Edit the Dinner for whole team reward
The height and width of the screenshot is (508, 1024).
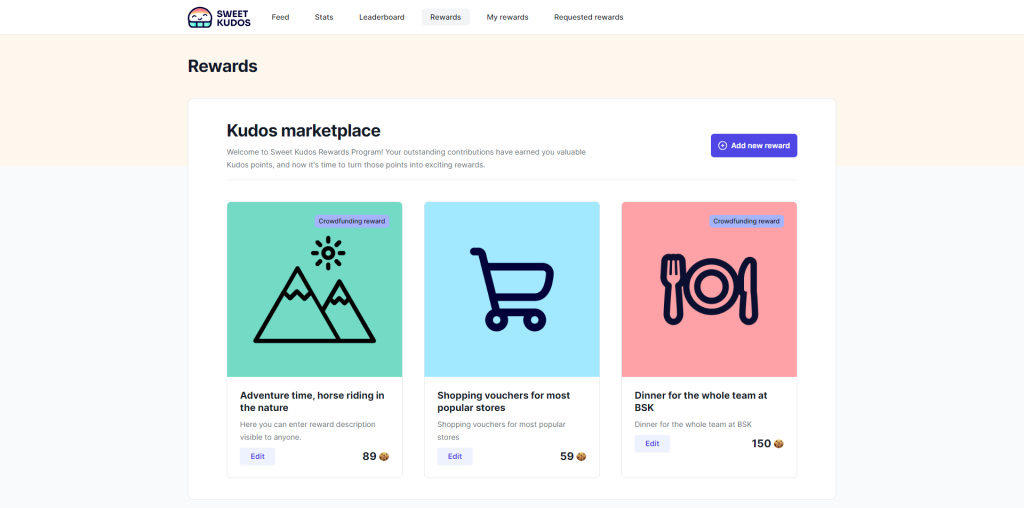[652, 443]
